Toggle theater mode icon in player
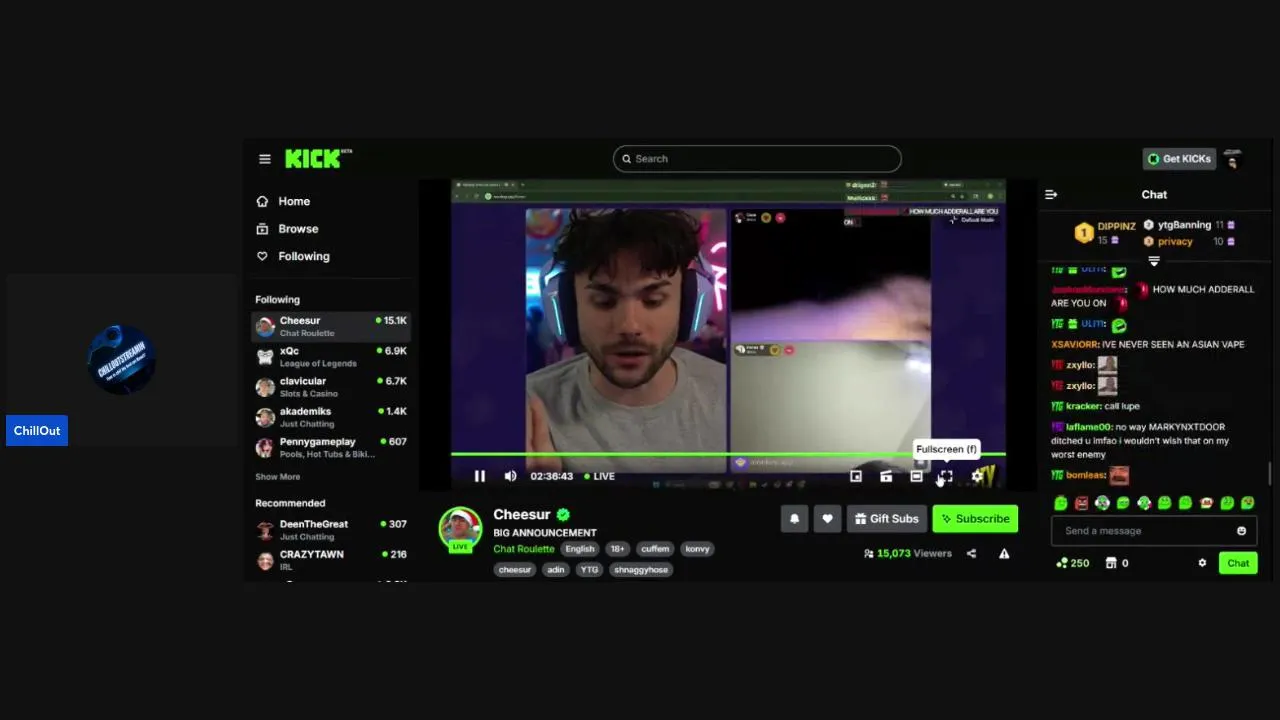The height and width of the screenshot is (720, 1280). click(x=916, y=476)
